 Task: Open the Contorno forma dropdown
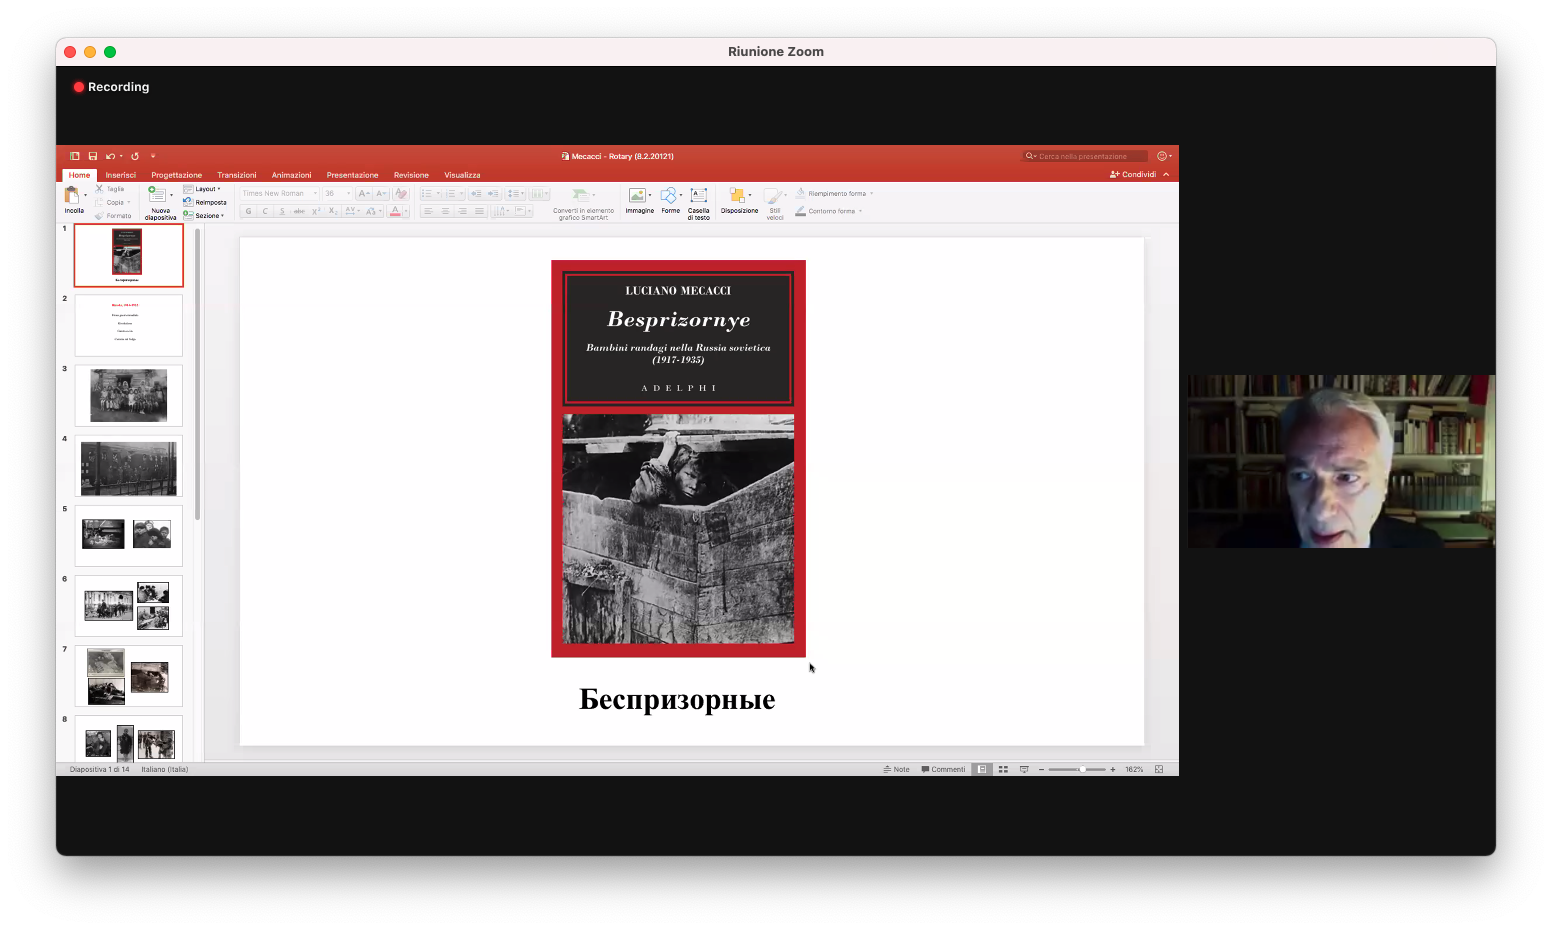pos(828,211)
